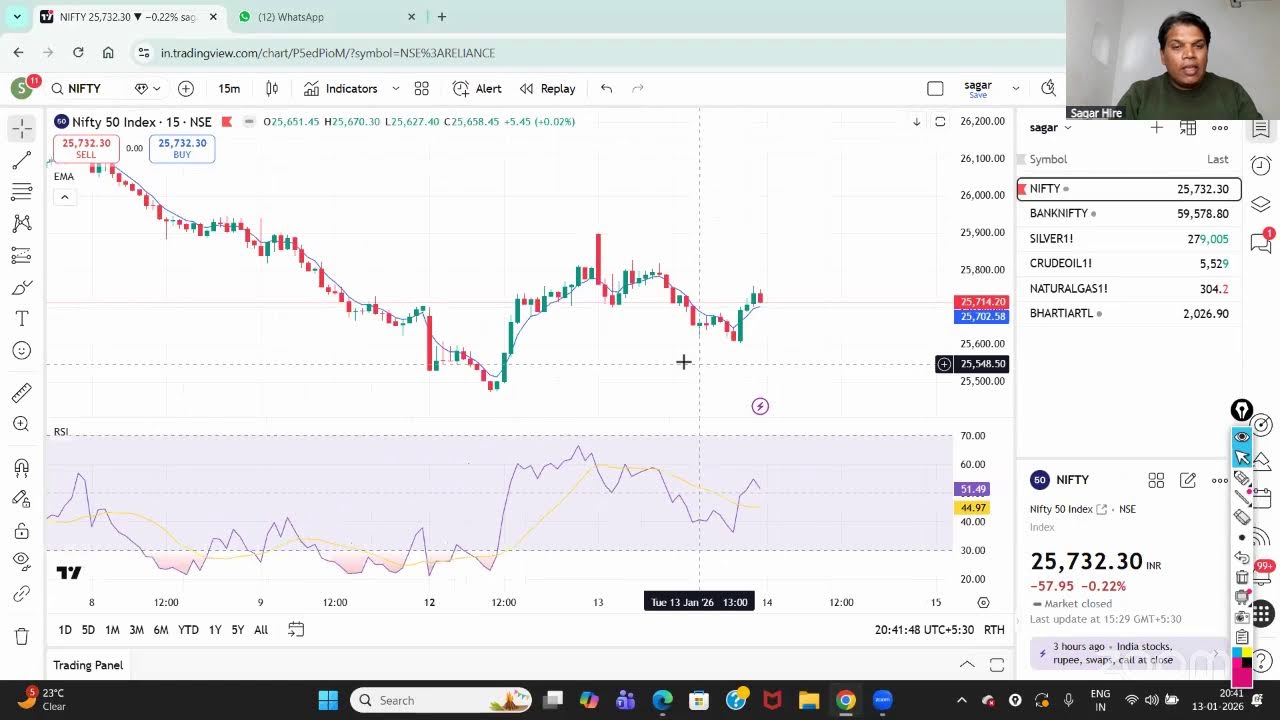Start bar Replay mode
The height and width of the screenshot is (720, 1280).
click(x=547, y=88)
